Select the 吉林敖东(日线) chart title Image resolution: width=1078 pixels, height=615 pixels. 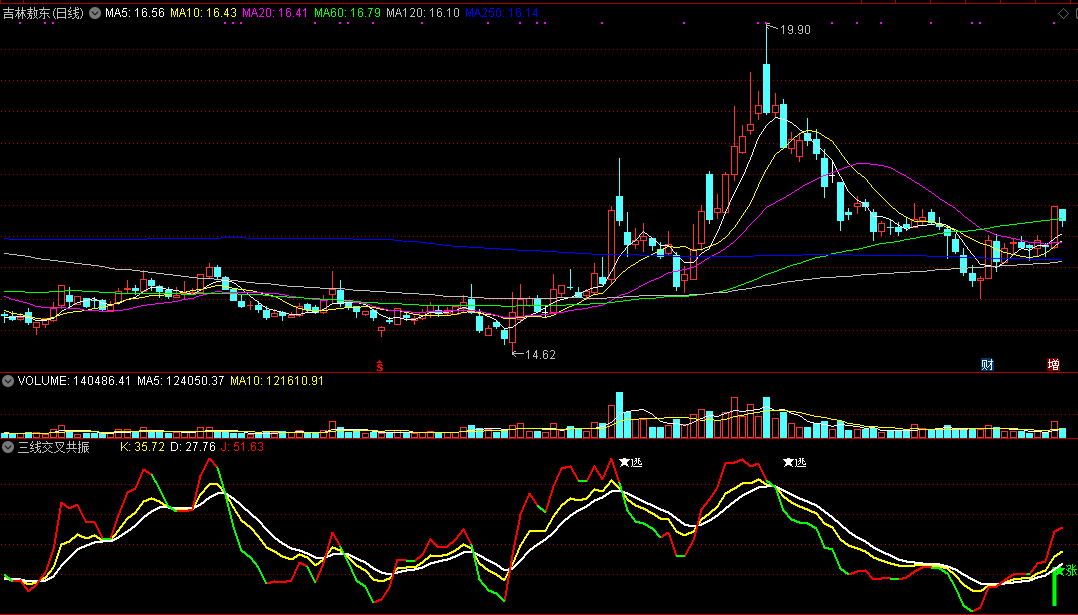43,13
